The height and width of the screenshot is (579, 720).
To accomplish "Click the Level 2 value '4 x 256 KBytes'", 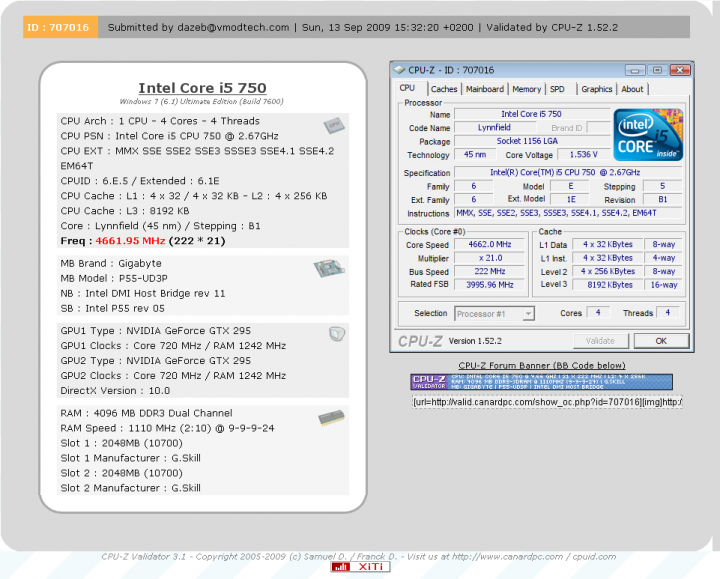I will pos(608,271).
